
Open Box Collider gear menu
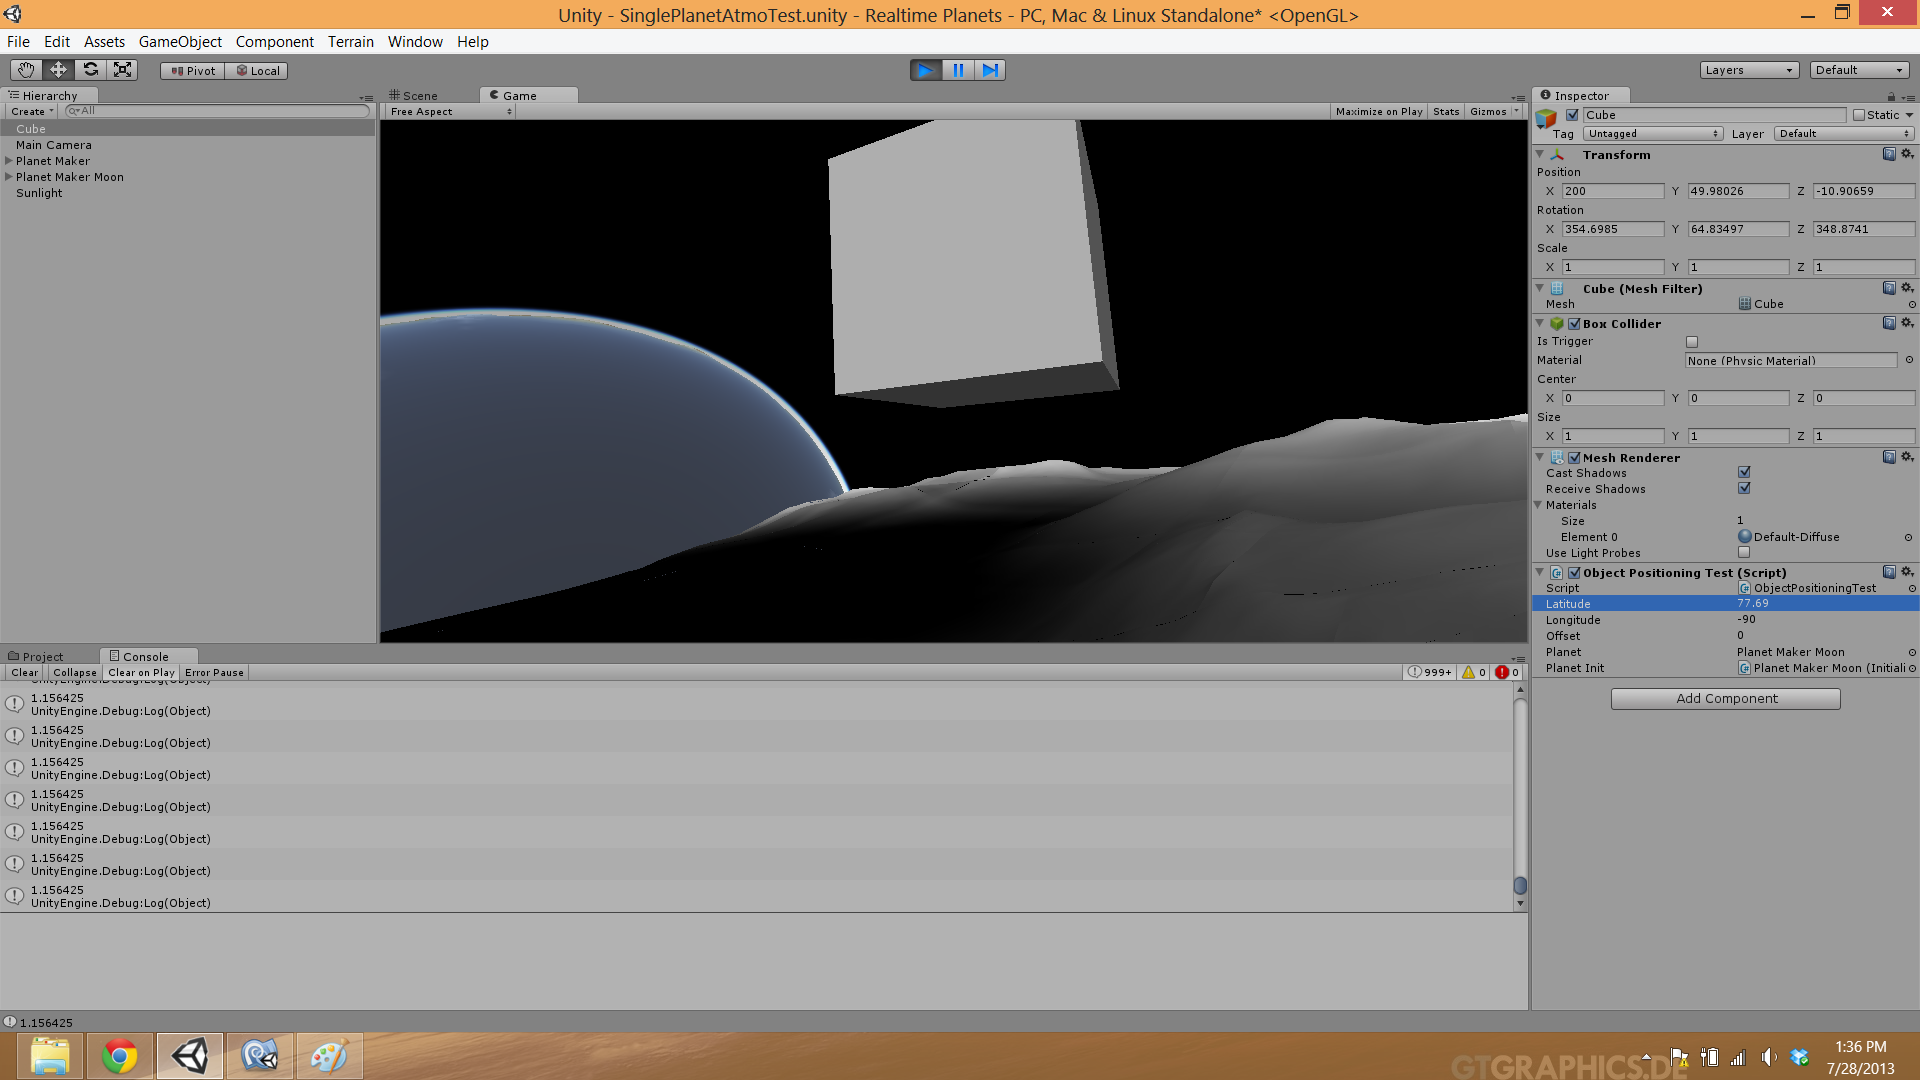tap(1907, 323)
